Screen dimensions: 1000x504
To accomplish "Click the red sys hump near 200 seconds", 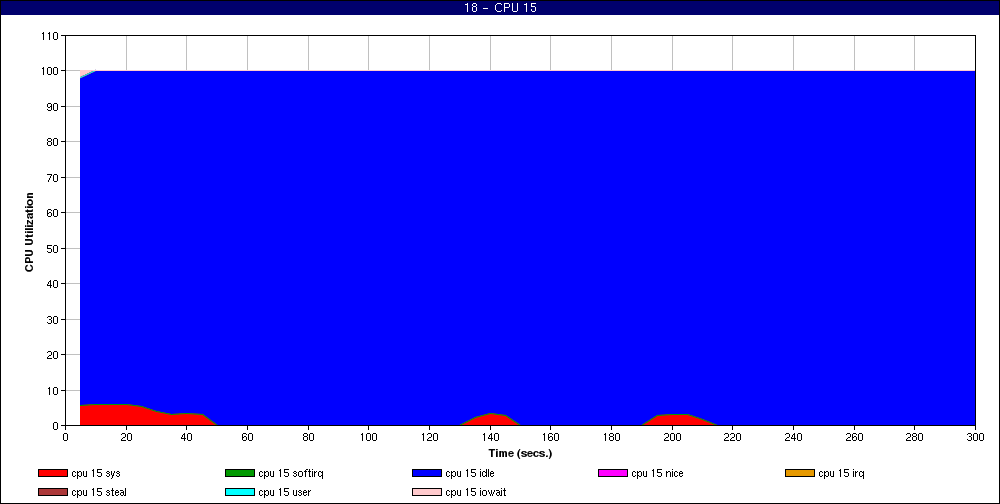I will 679,420.
